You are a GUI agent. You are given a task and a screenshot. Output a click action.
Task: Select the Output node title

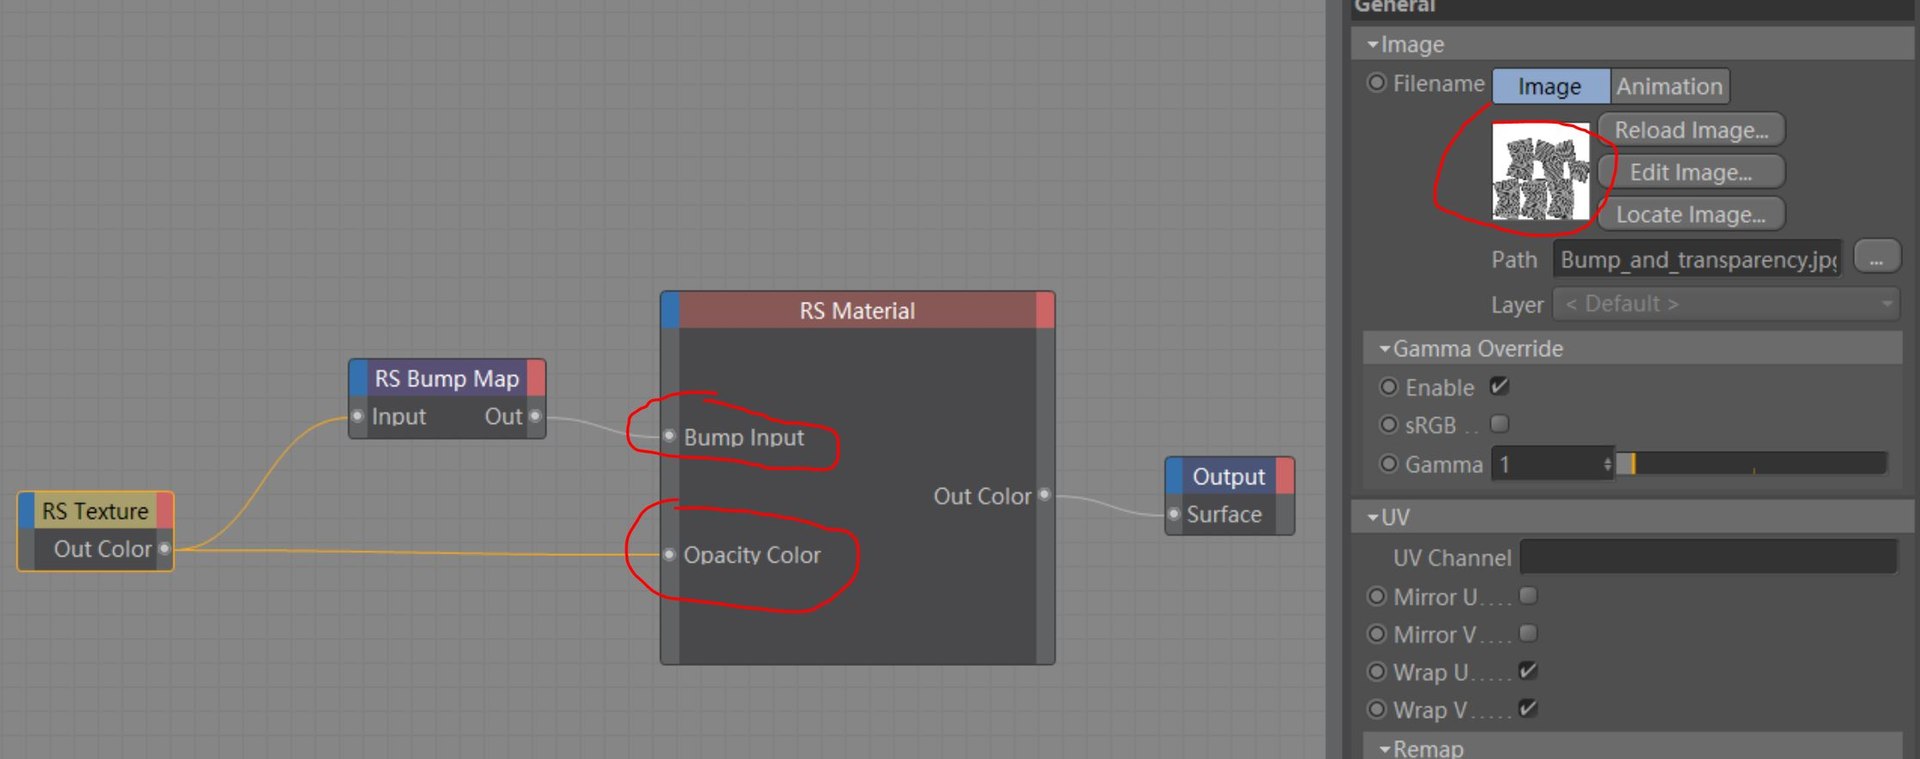[1229, 476]
